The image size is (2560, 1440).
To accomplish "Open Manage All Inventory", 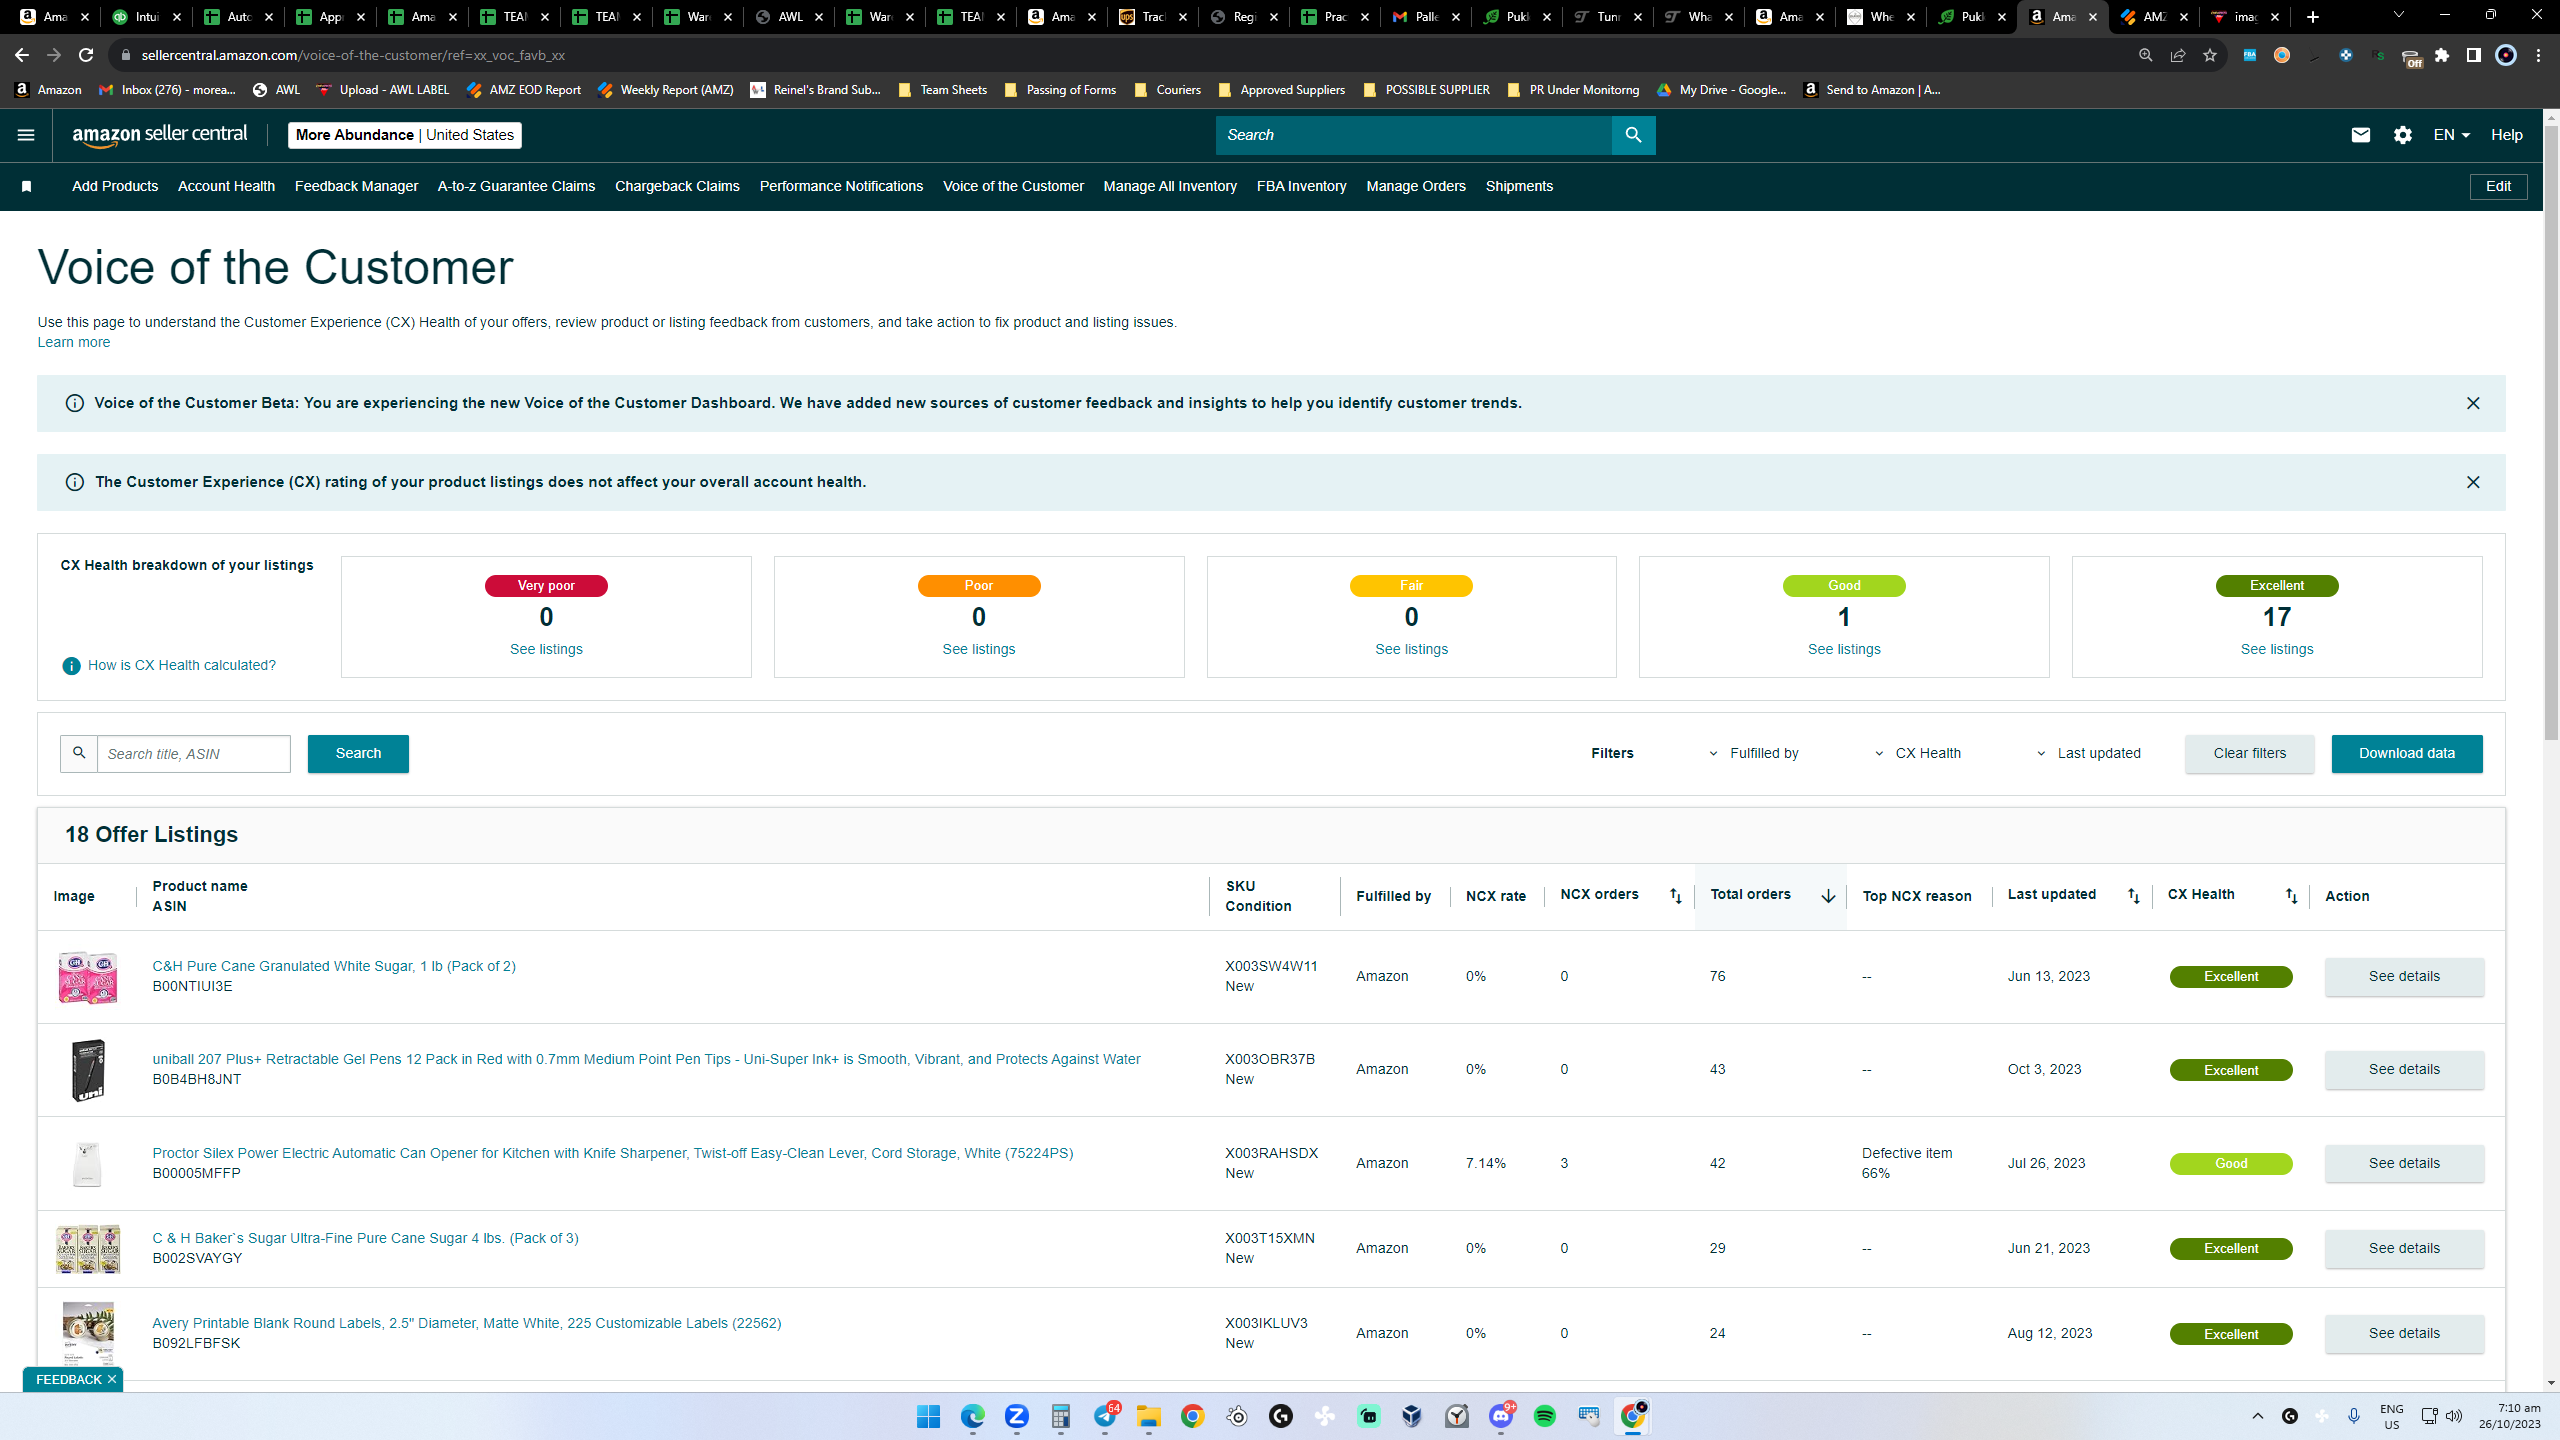I will (1170, 187).
